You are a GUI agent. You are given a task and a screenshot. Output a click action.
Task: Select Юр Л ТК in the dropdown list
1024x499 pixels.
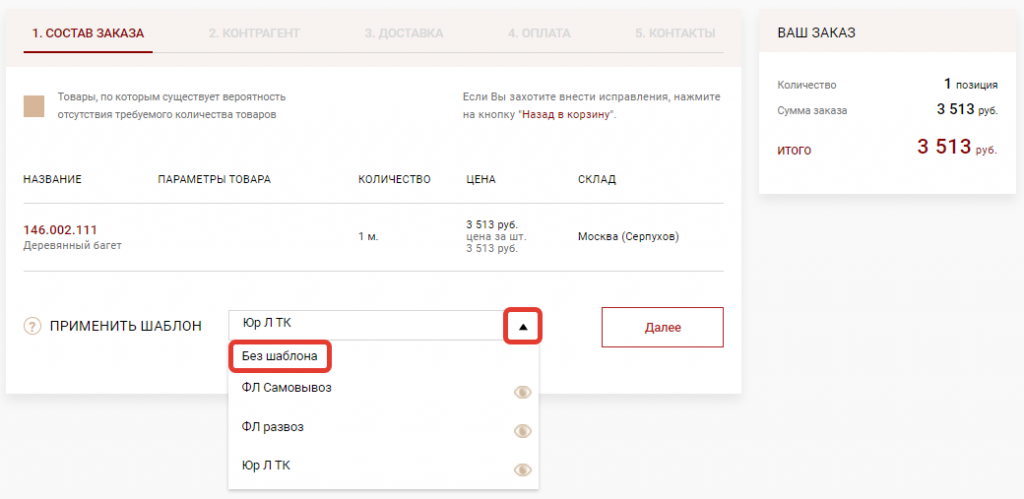(266, 465)
